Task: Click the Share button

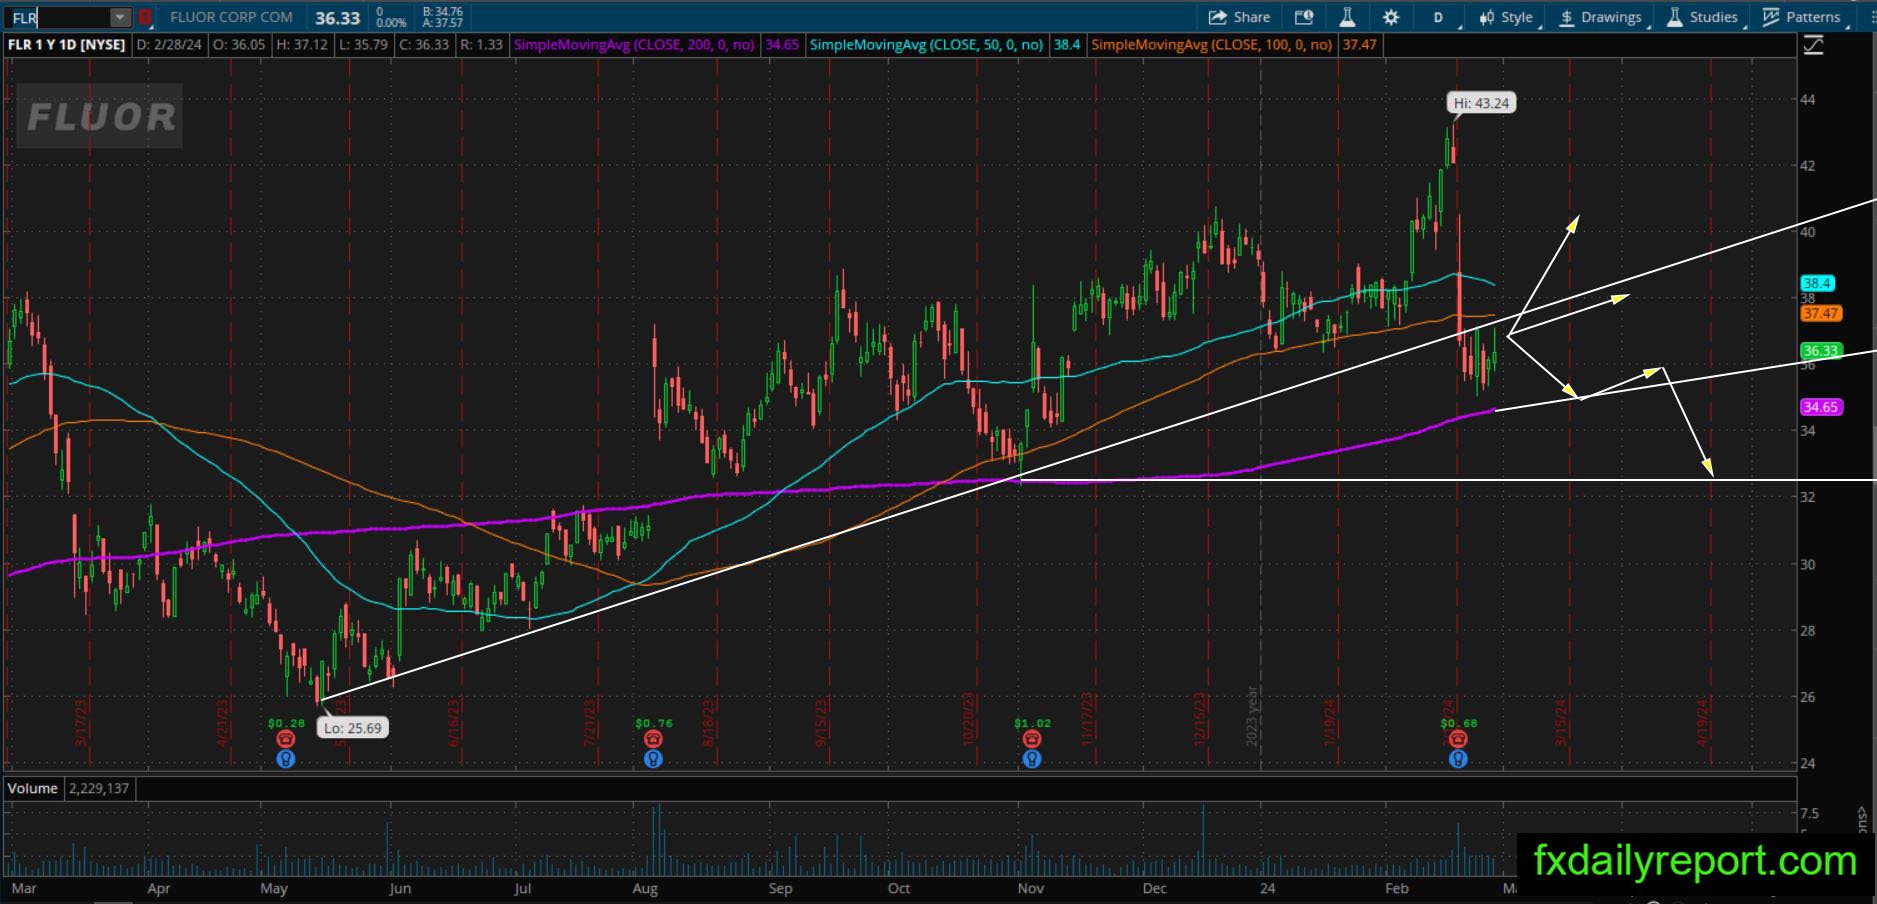Action: (x=1239, y=17)
